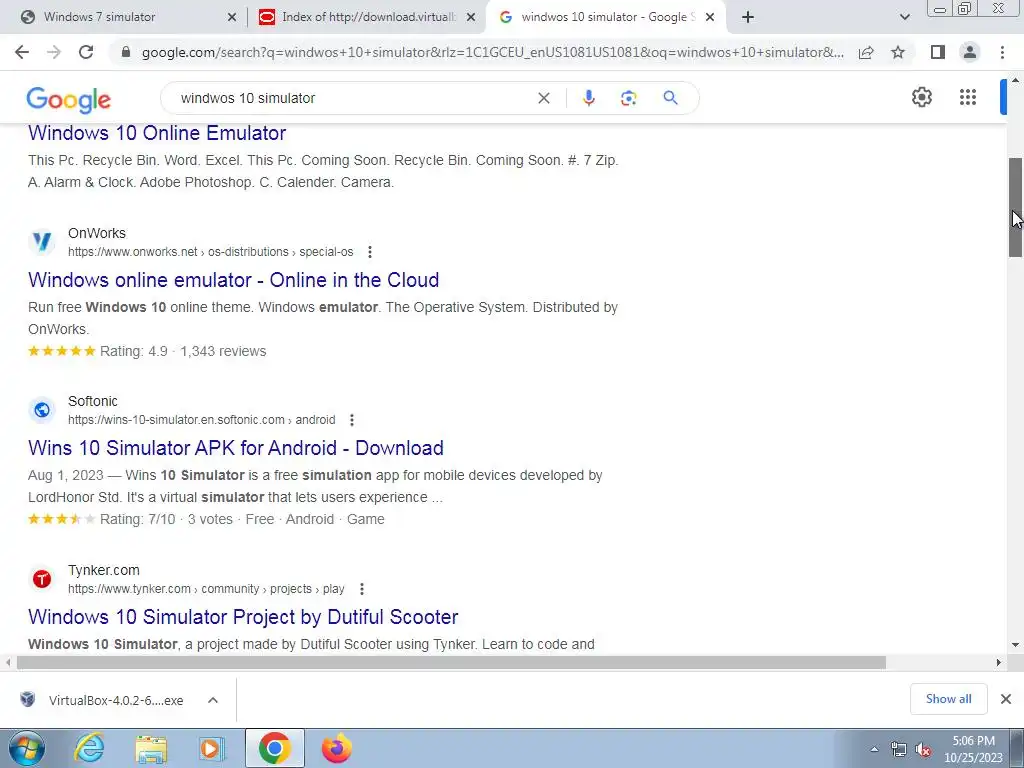
Task: Open Google Lens image search icon
Action: point(628,98)
